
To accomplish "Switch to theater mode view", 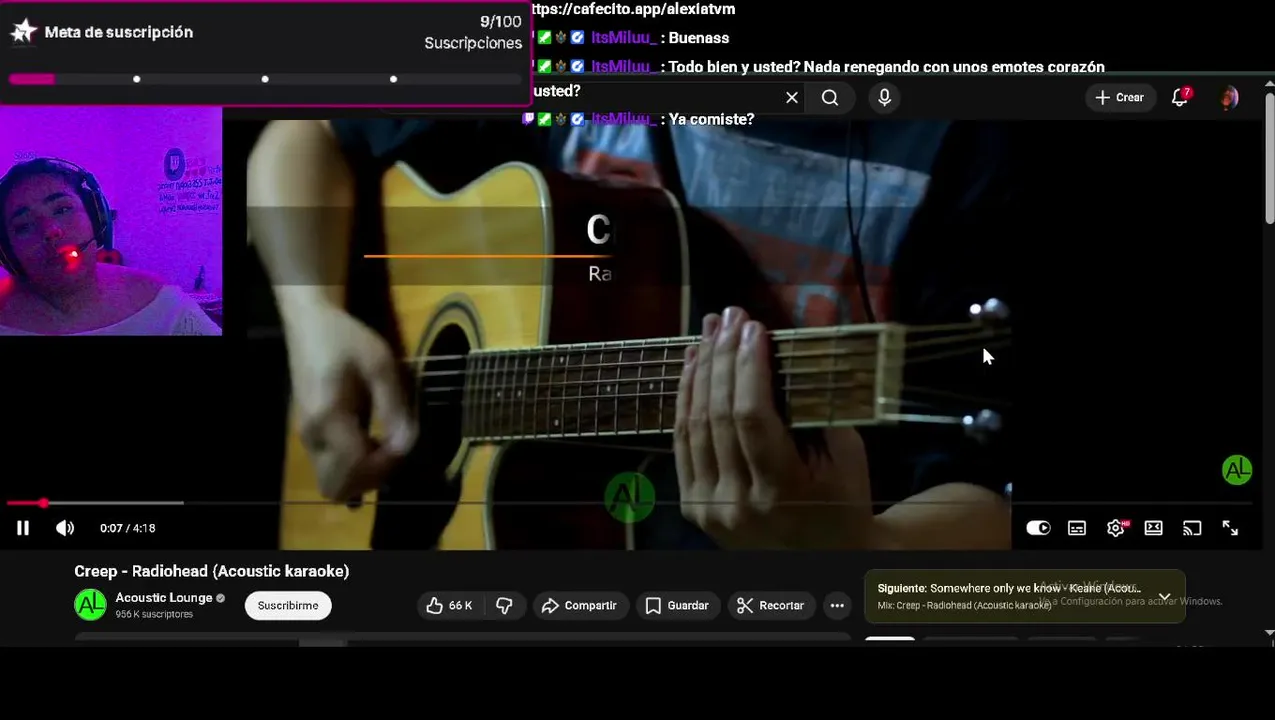I will (1153, 528).
